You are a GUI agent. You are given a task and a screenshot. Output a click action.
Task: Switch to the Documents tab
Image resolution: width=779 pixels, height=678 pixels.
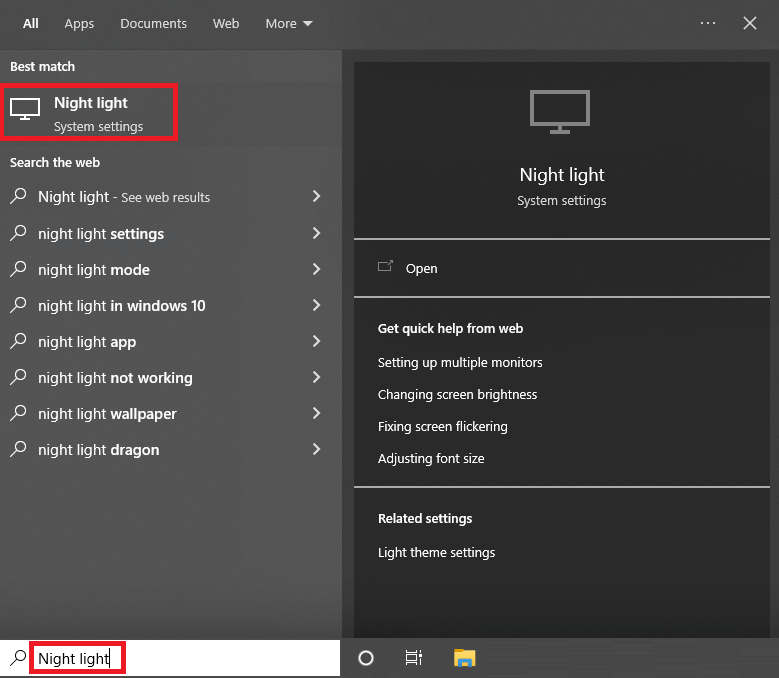point(153,23)
